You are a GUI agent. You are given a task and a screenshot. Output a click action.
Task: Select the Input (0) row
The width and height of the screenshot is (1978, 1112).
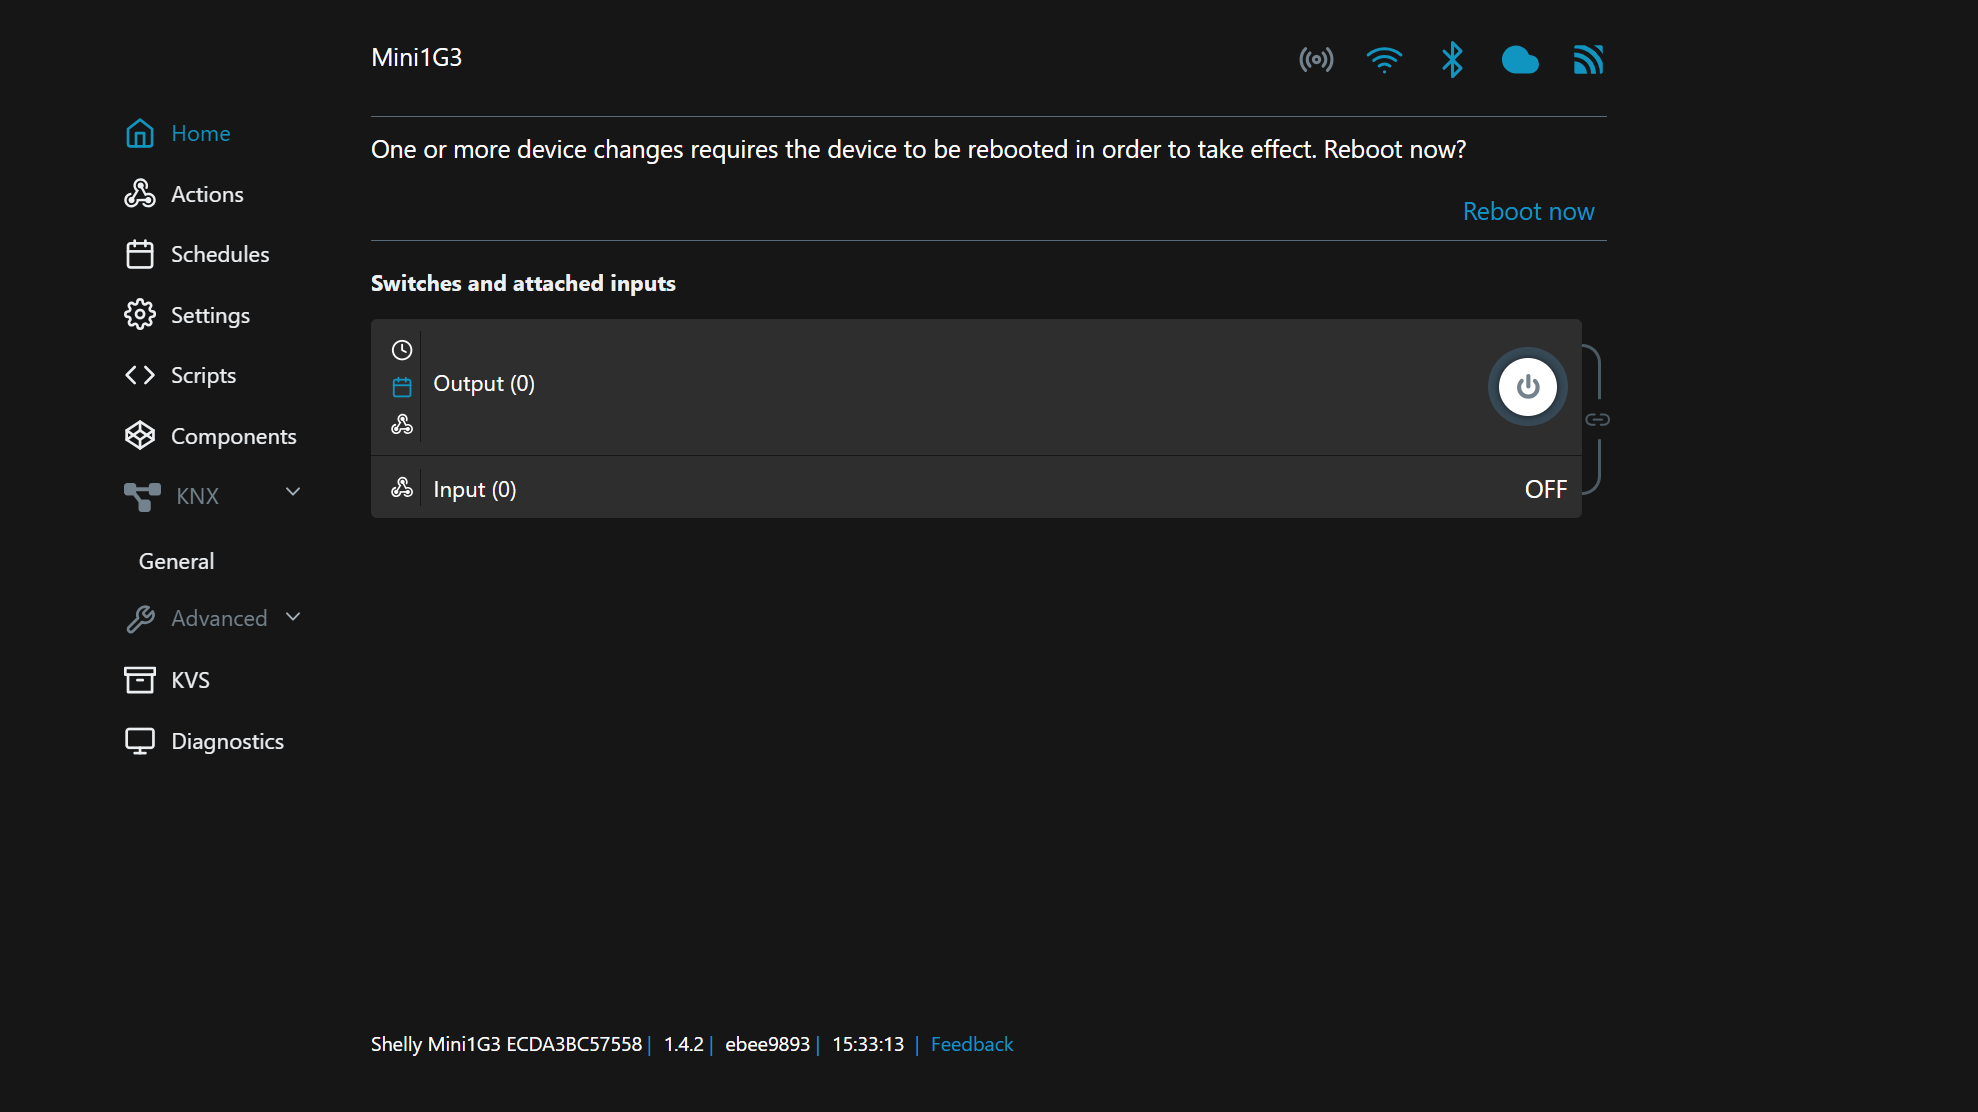(x=975, y=489)
